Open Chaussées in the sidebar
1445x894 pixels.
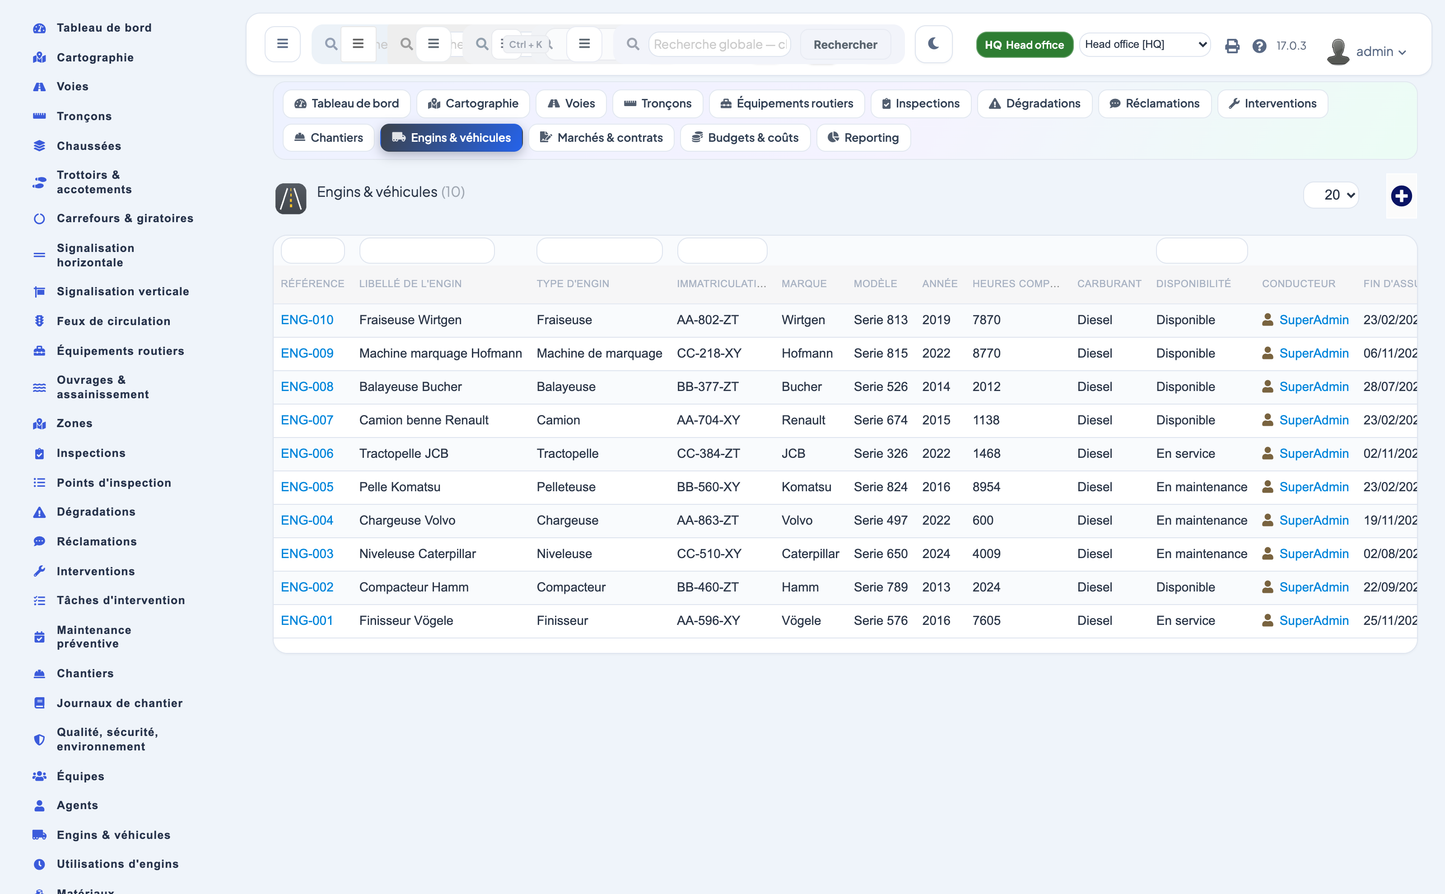(x=89, y=146)
